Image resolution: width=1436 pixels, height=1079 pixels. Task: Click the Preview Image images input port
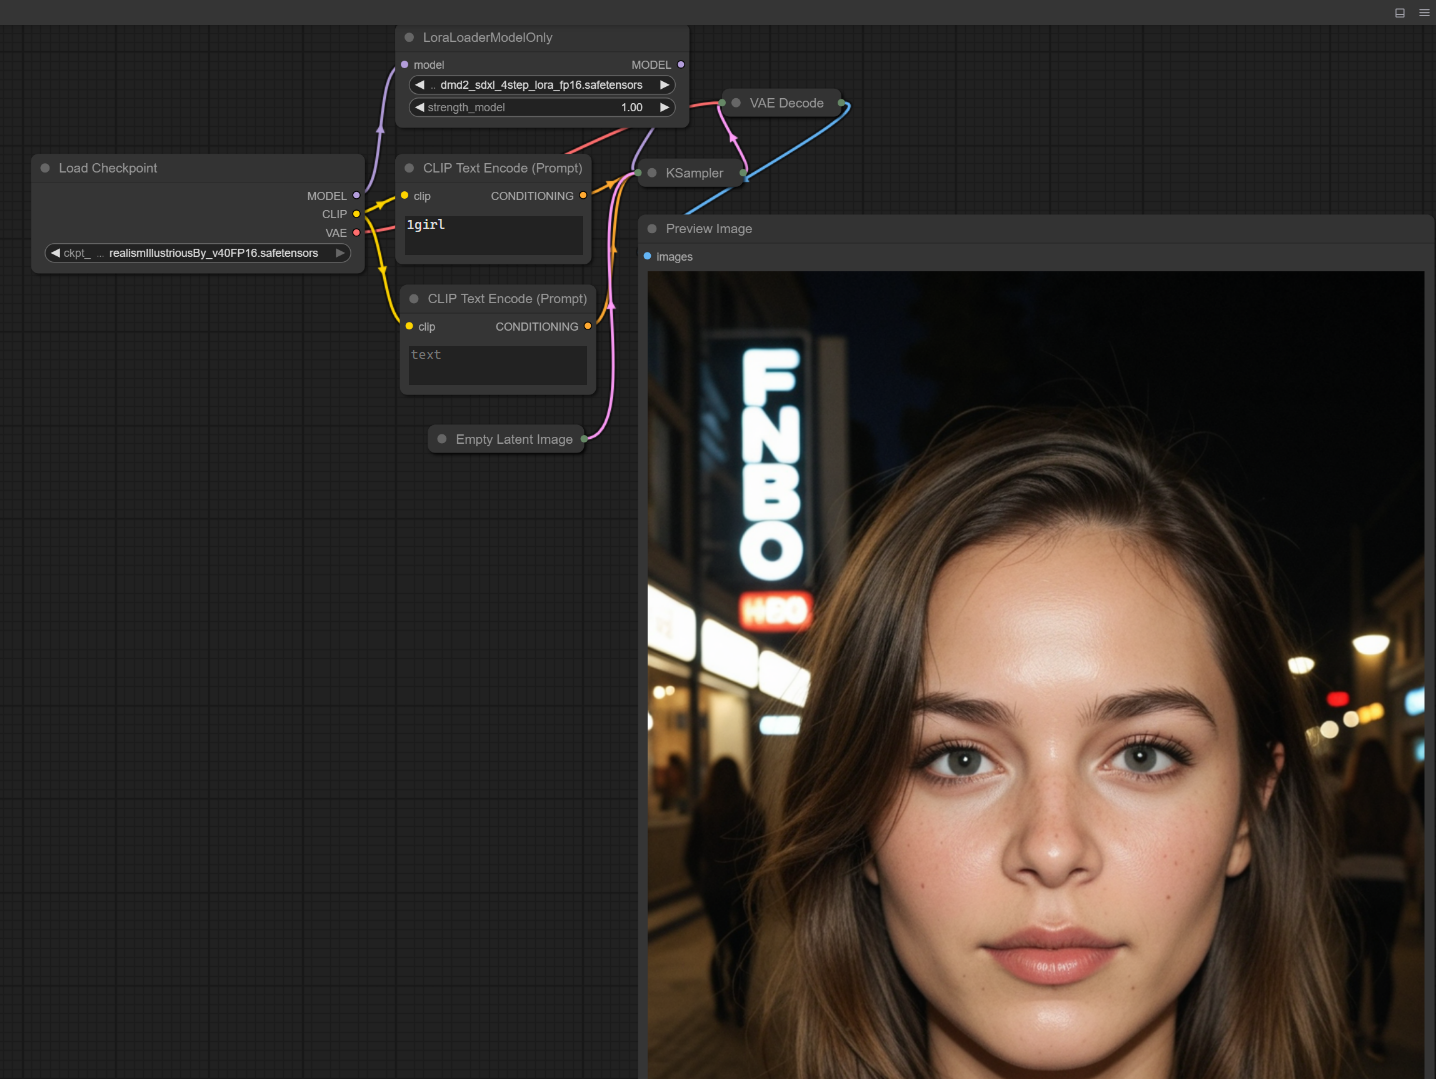click(647, 257)
